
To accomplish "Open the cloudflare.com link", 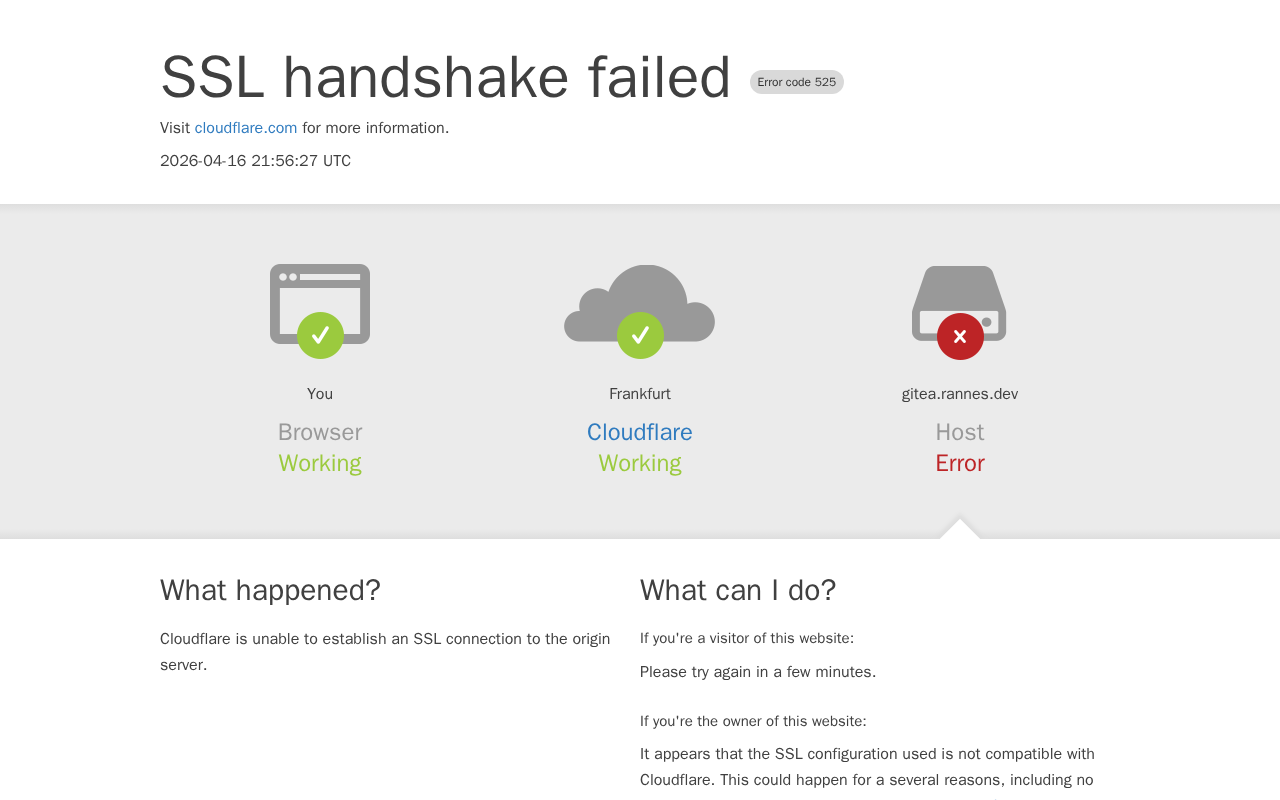I will [x=246, y=128].
